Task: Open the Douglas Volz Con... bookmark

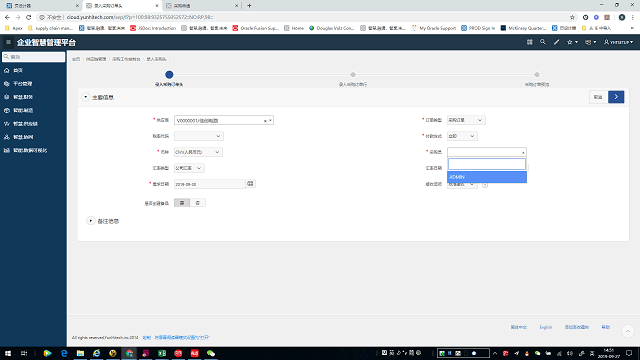Action: pos(331,28)
